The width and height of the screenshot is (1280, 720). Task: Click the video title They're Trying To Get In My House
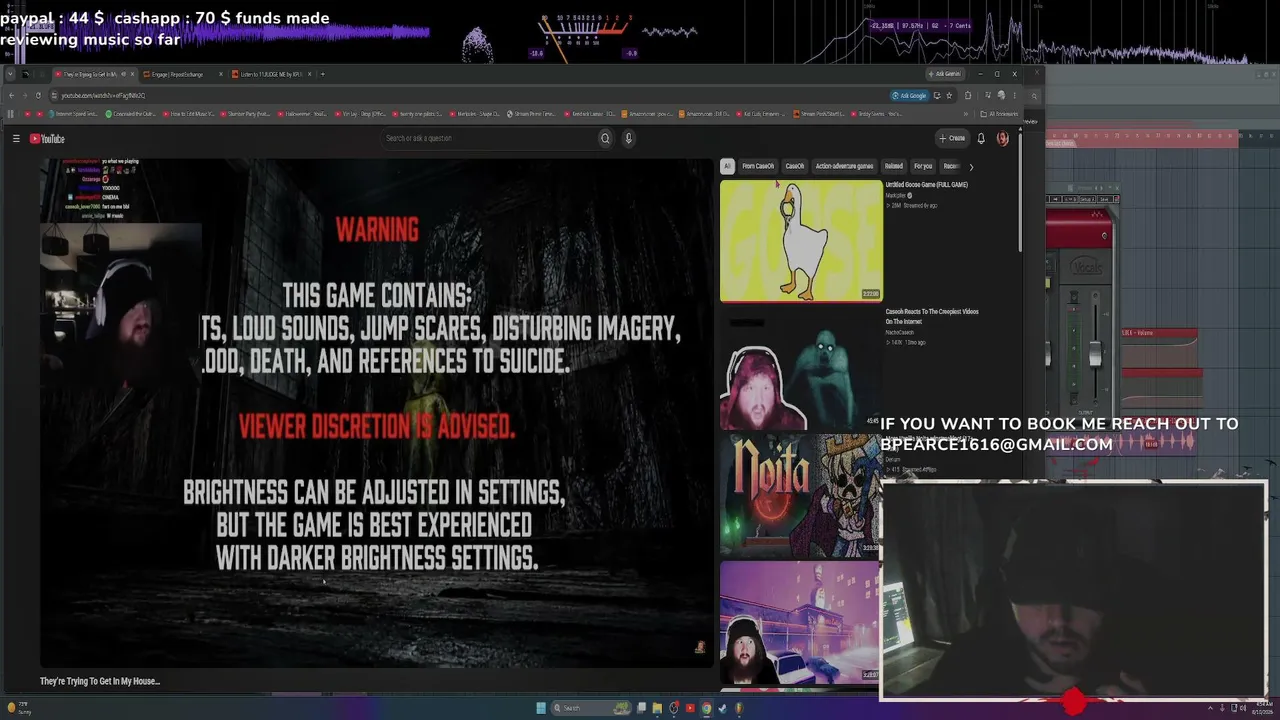(x=100, y=681)
